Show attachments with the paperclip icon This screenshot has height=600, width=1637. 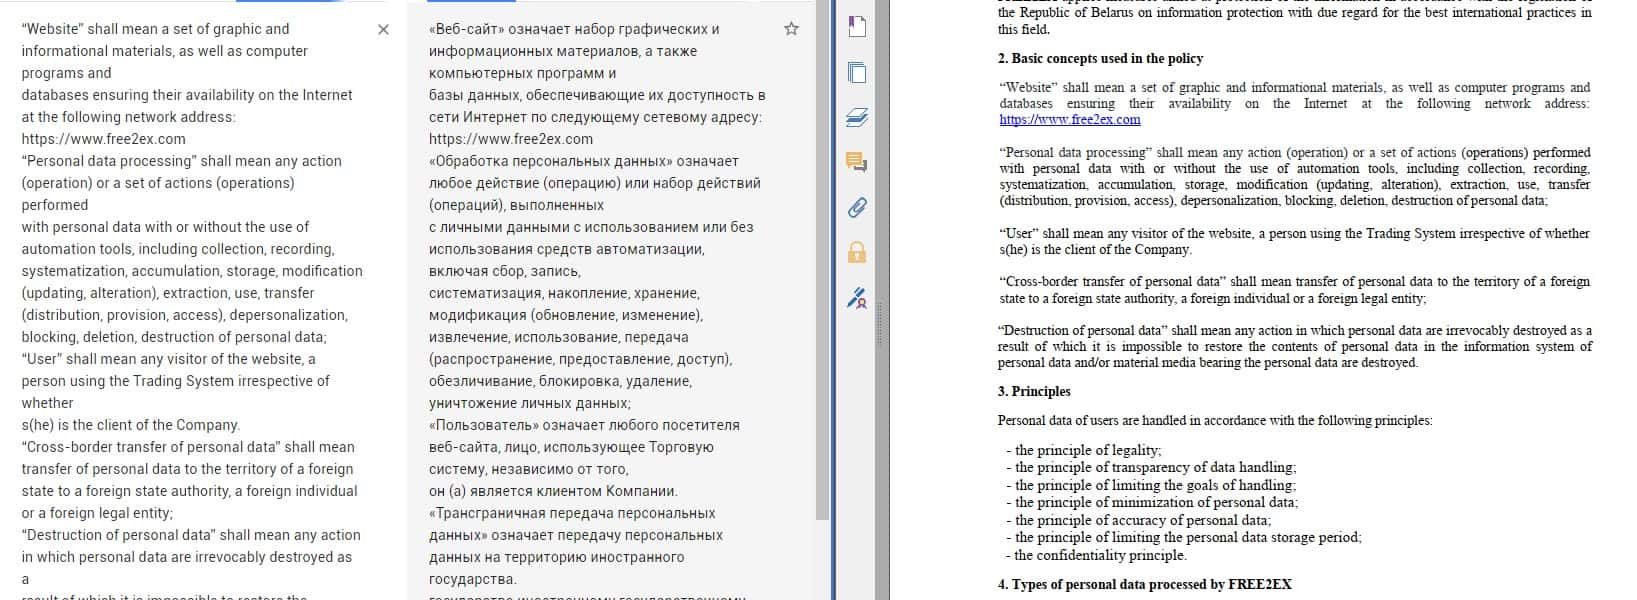click(x=856, y=207)
